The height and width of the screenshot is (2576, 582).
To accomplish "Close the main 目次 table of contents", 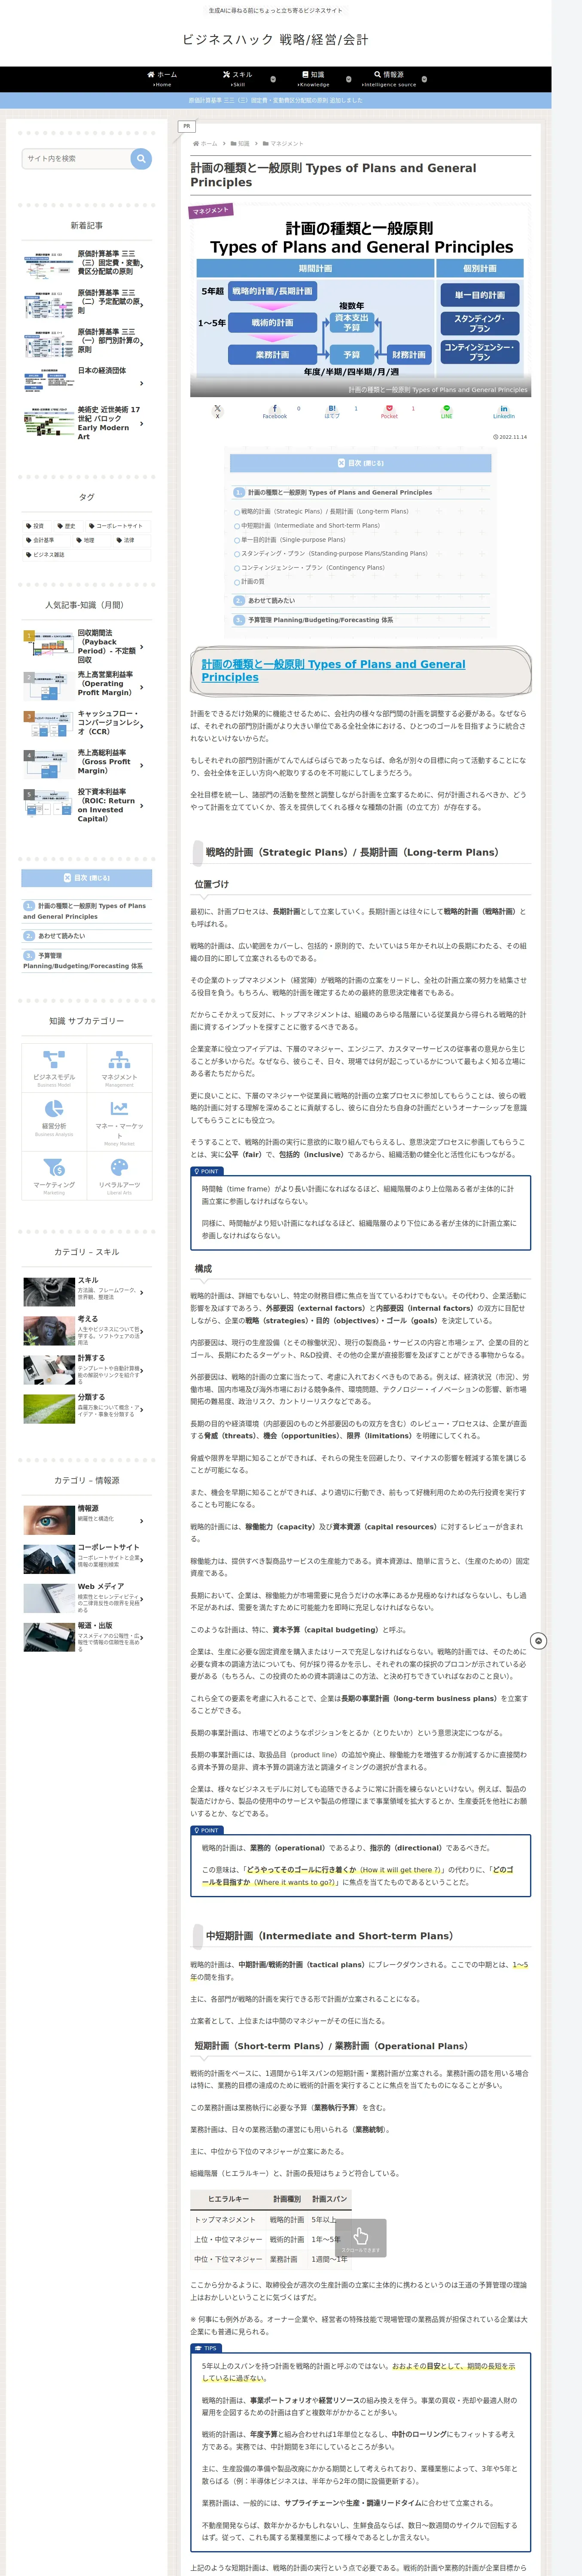I will [x=360, y=463].
